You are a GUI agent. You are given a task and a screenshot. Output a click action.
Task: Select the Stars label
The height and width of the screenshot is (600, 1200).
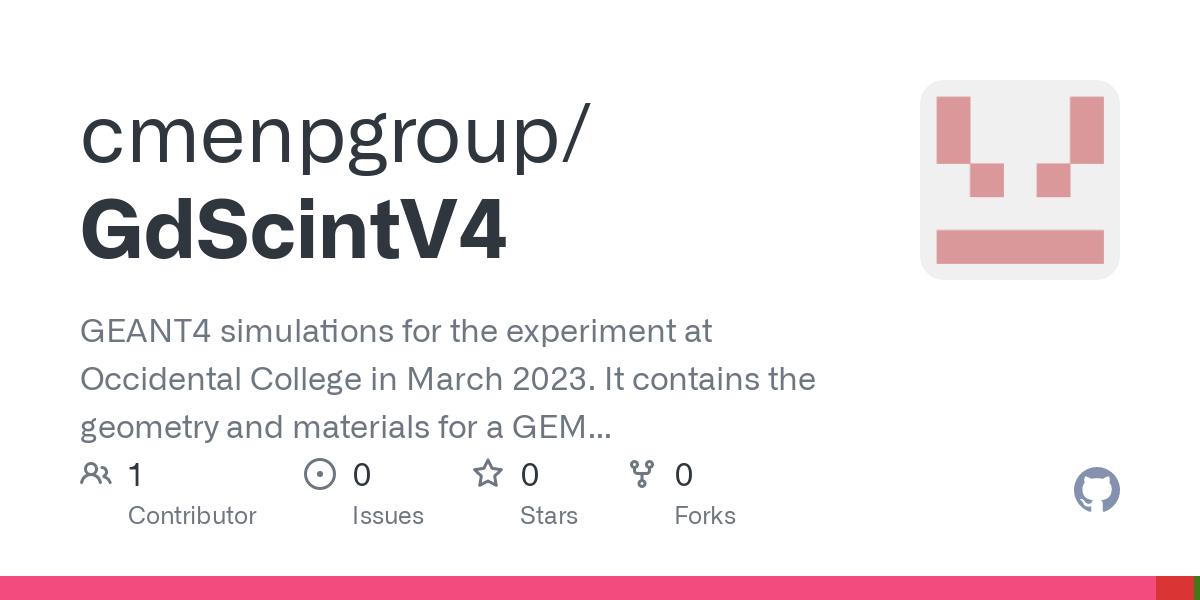[x=549, y=516]
